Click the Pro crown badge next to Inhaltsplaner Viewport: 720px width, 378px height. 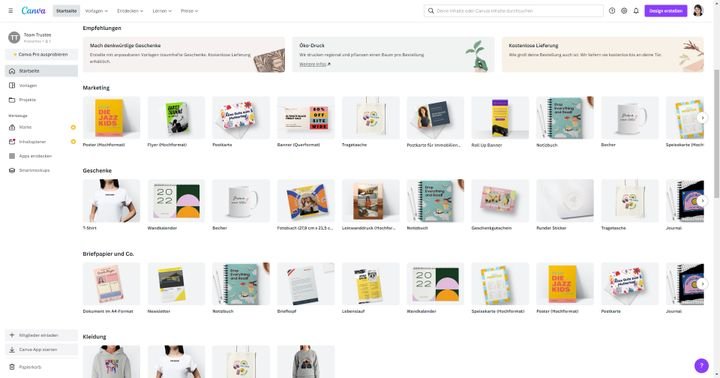73,142
